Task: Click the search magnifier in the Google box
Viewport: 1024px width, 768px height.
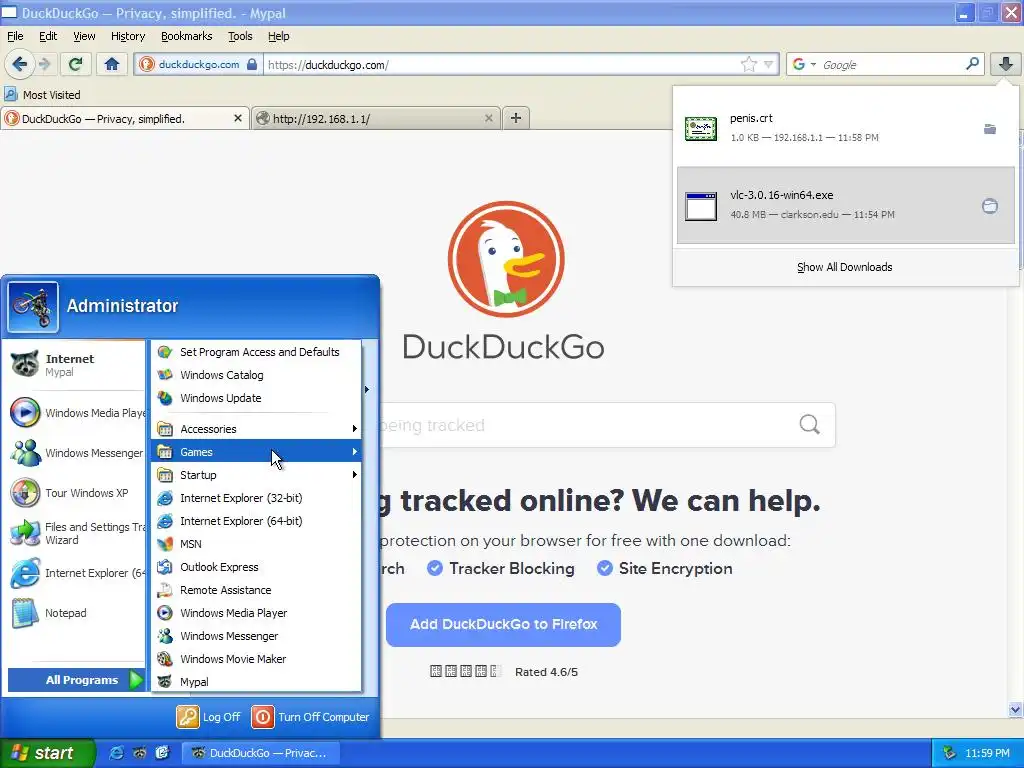Action: point(972,64)
